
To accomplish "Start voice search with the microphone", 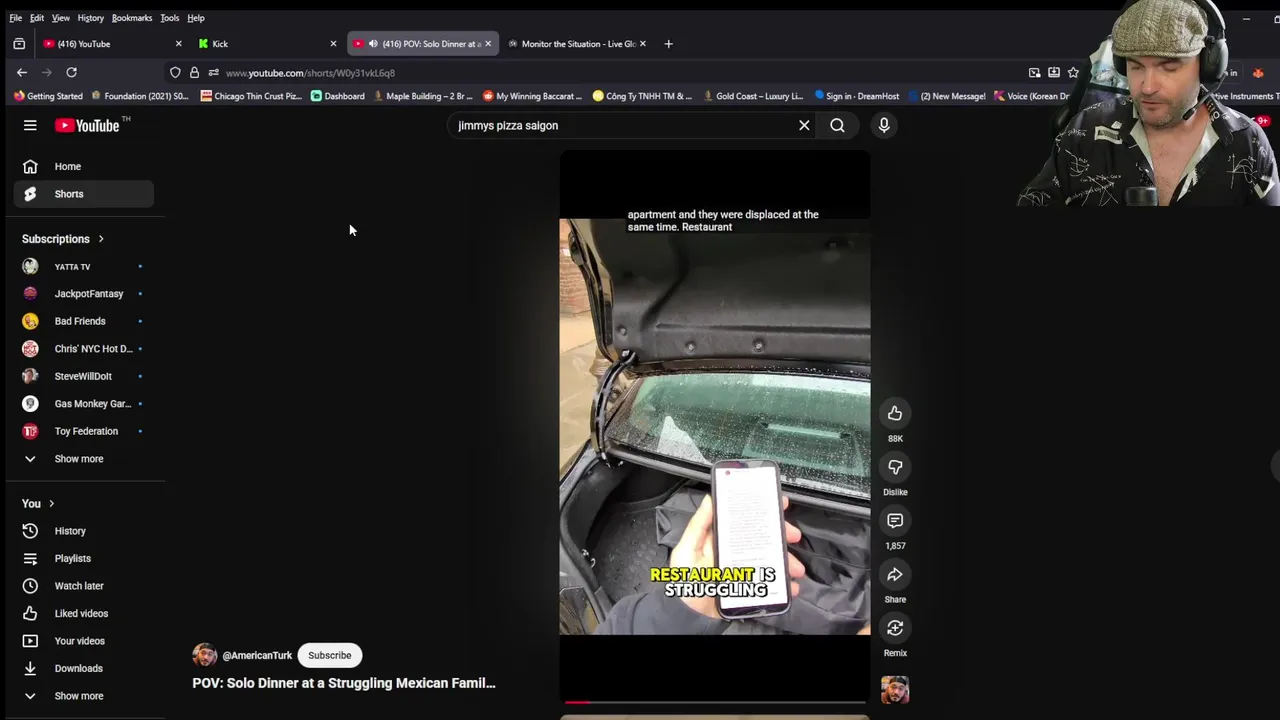I will [x=884, y=125].
